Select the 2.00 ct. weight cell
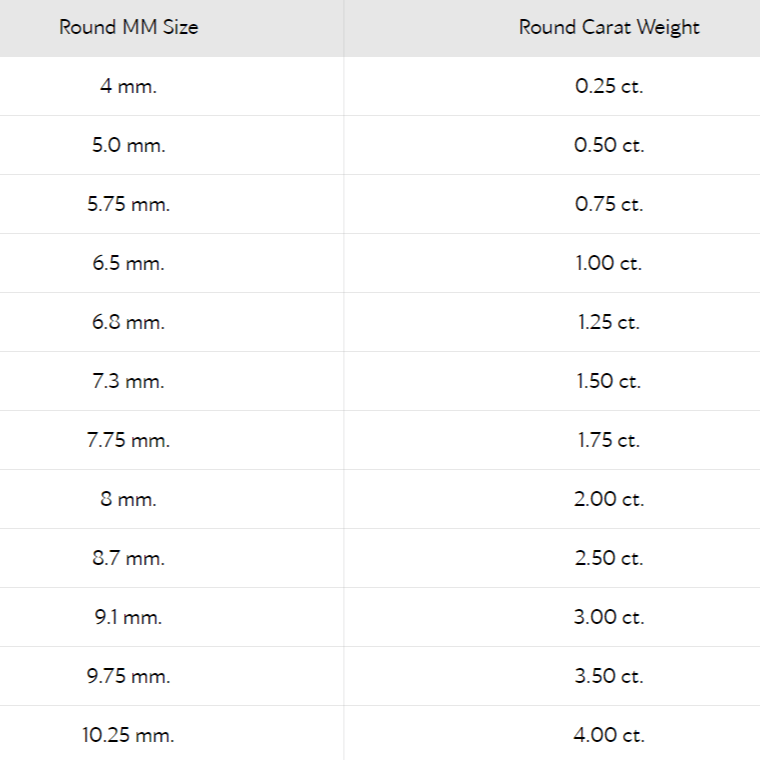 (609, 499)
